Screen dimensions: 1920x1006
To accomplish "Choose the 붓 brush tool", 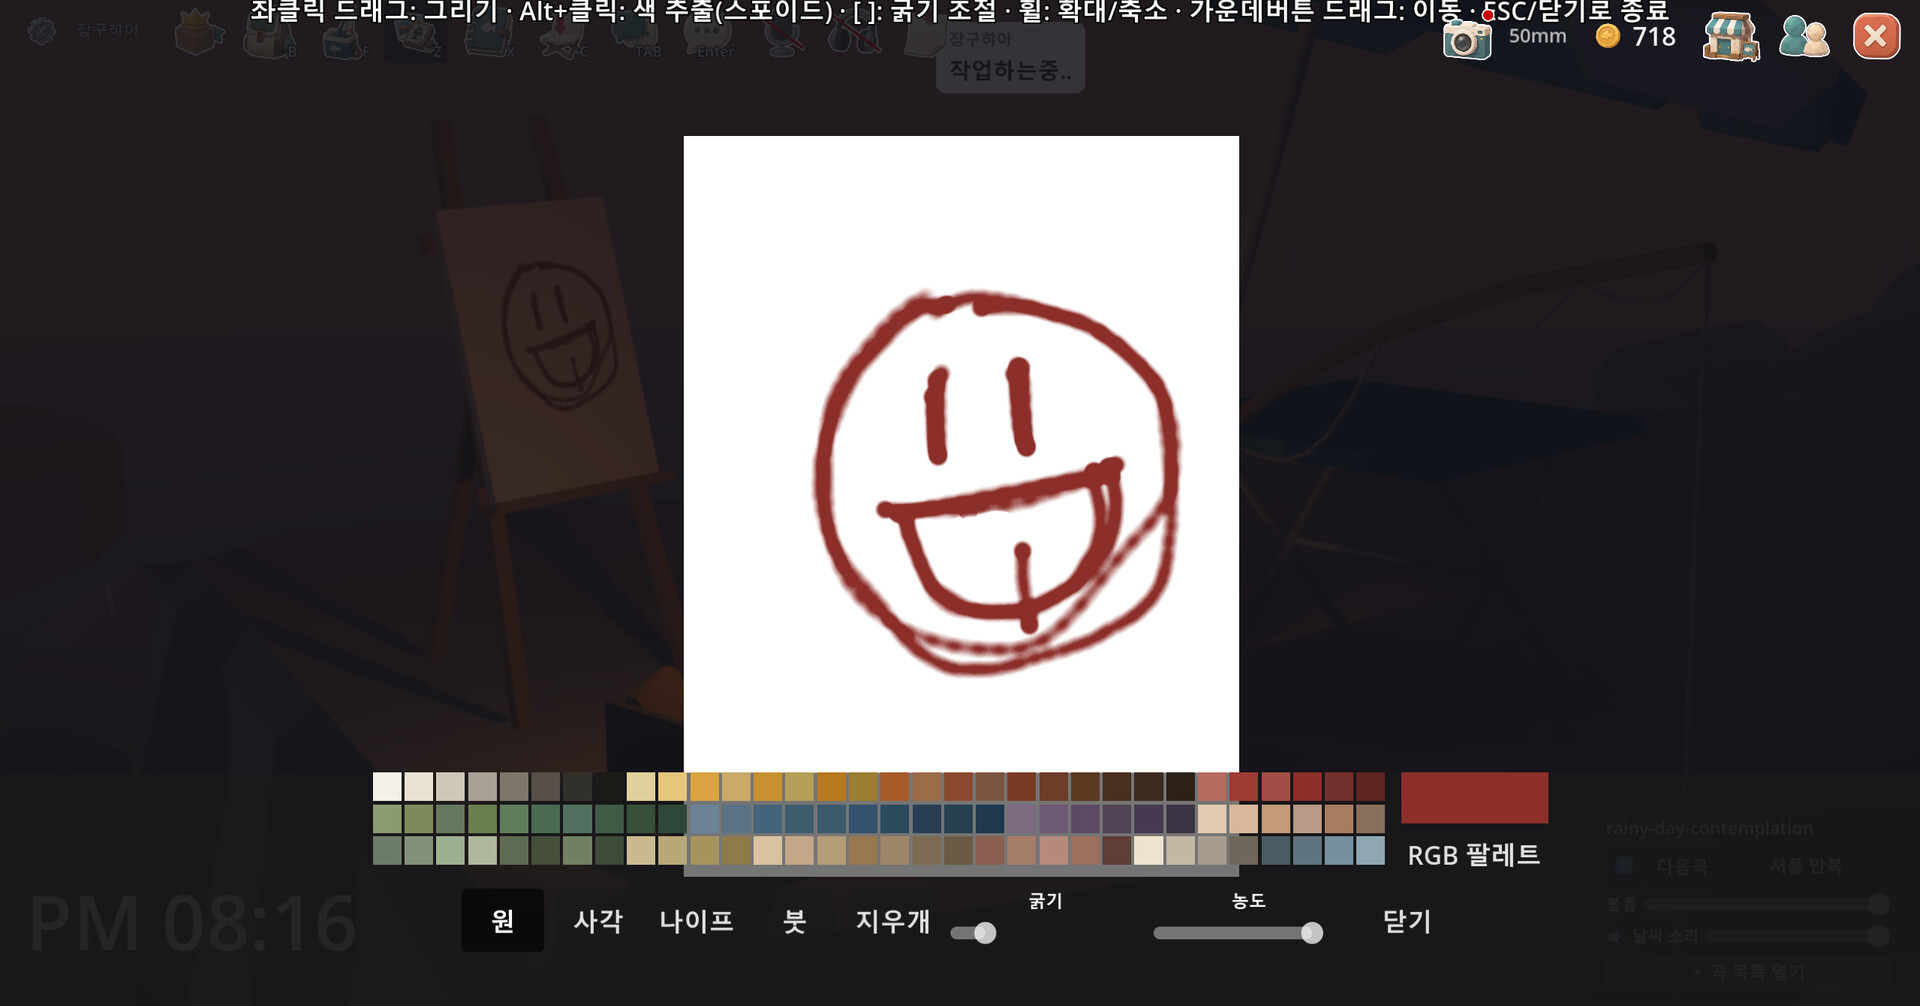I will tap(795, 920).
